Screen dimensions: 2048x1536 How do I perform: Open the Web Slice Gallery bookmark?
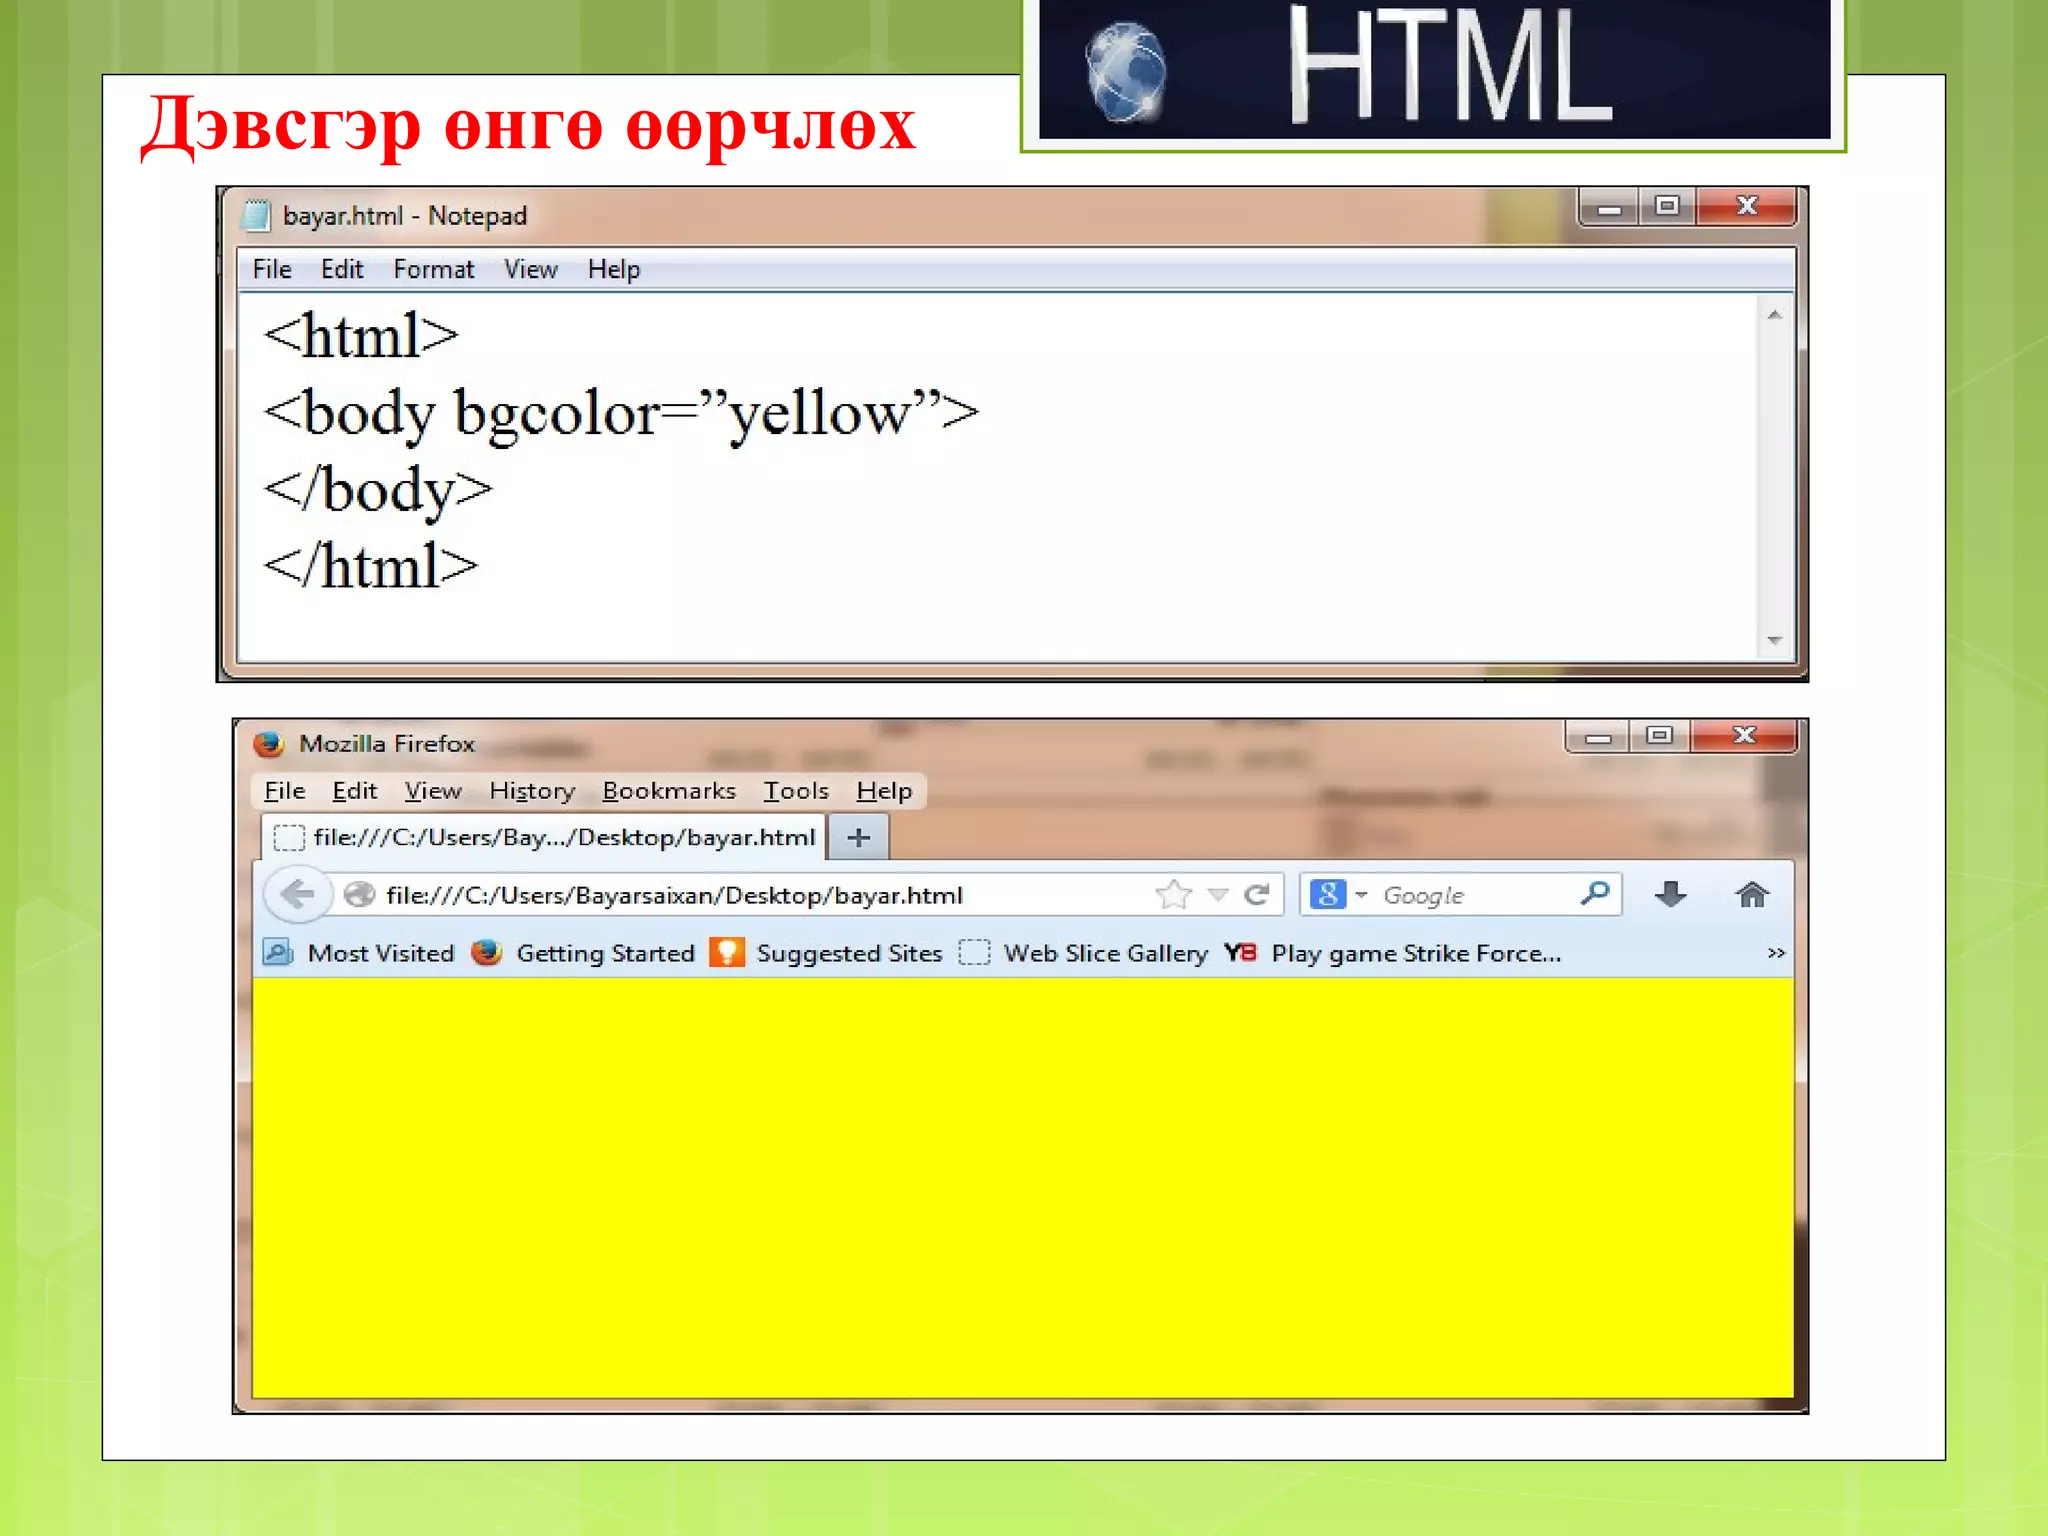tap(1083, 953)
